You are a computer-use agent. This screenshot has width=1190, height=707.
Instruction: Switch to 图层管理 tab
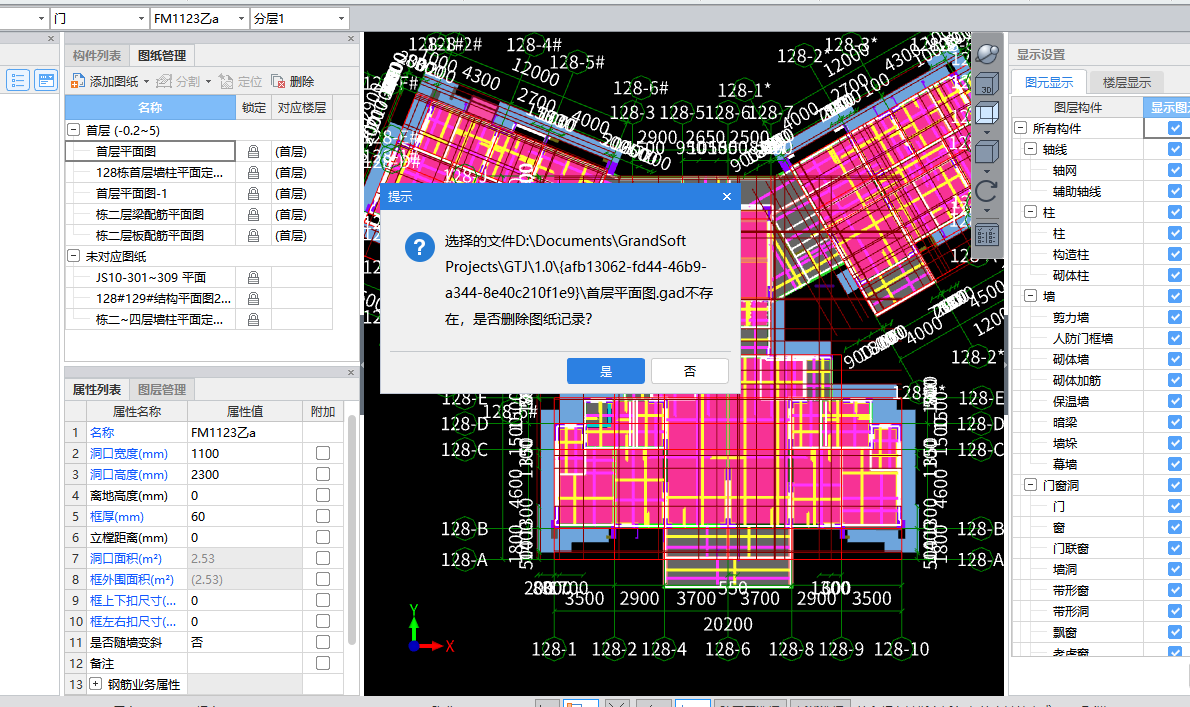point(162,389)
